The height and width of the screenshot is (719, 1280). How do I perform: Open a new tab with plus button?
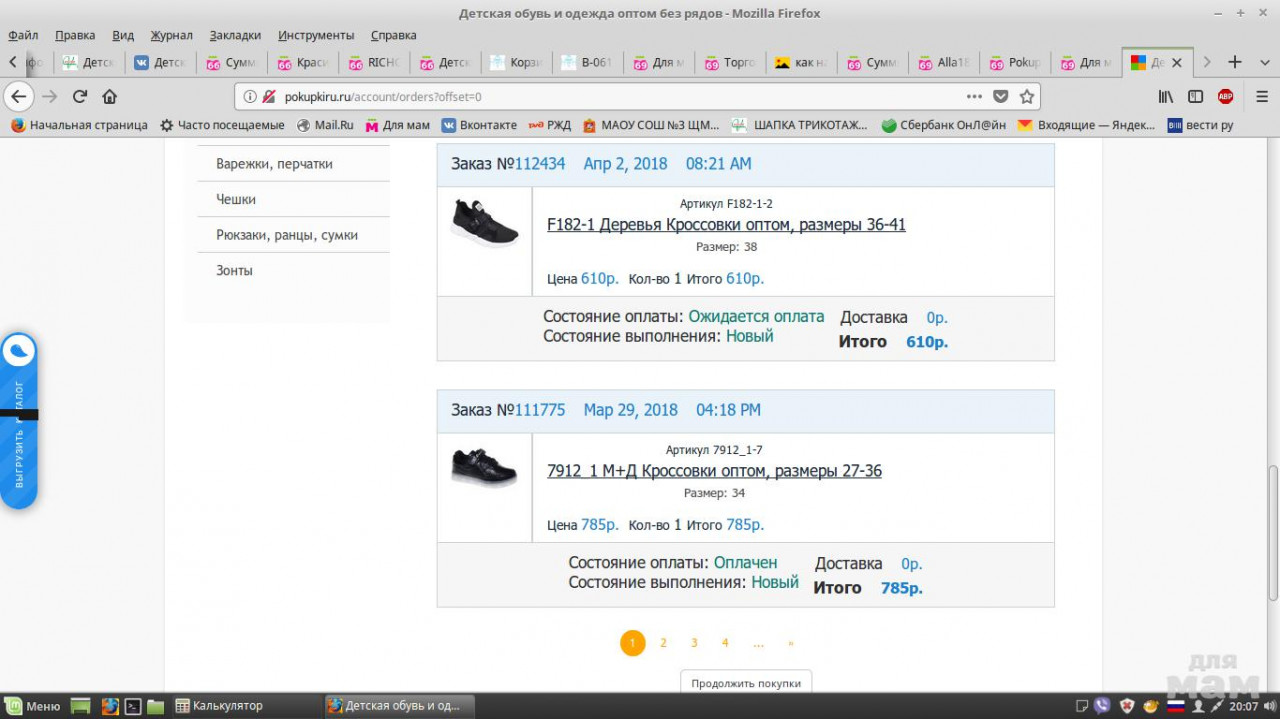[x=1235, y=62]
